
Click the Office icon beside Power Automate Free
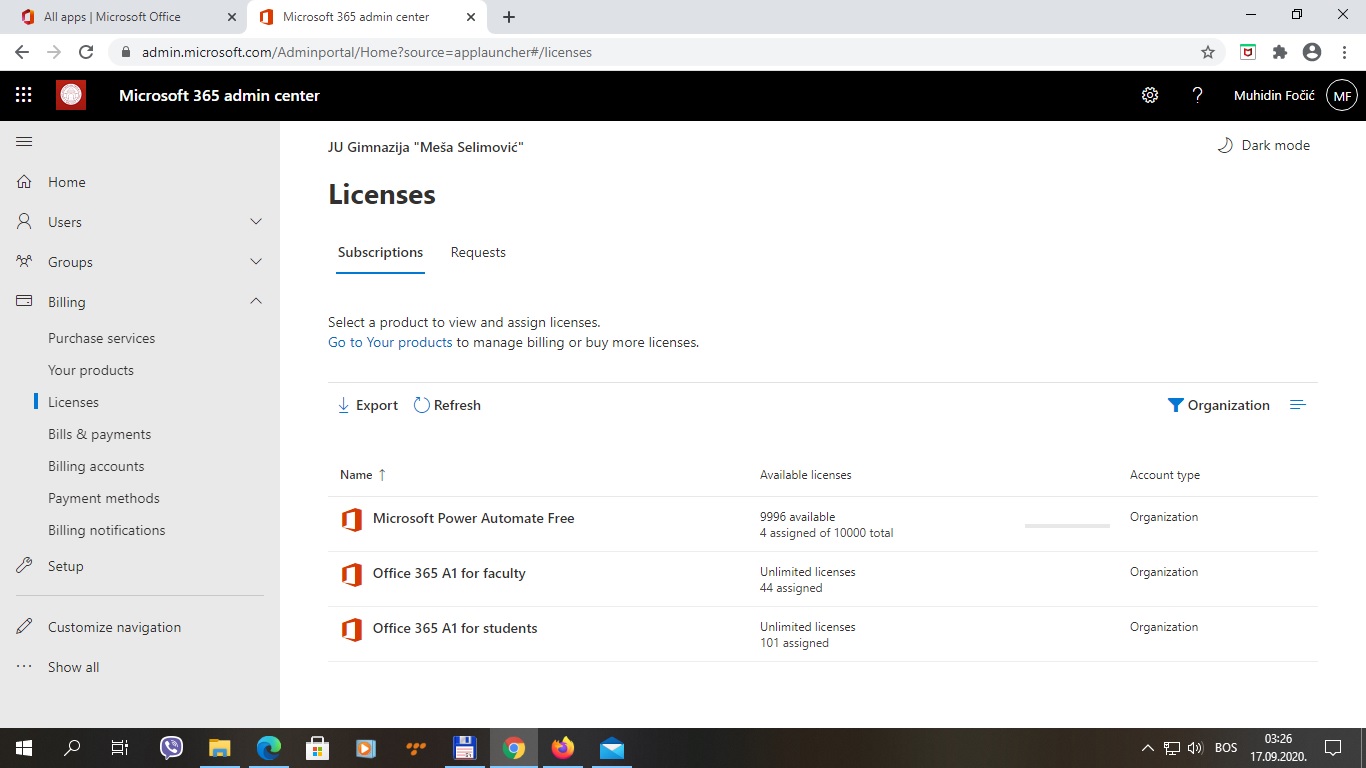pyautogui.click(x=351, y=520)
